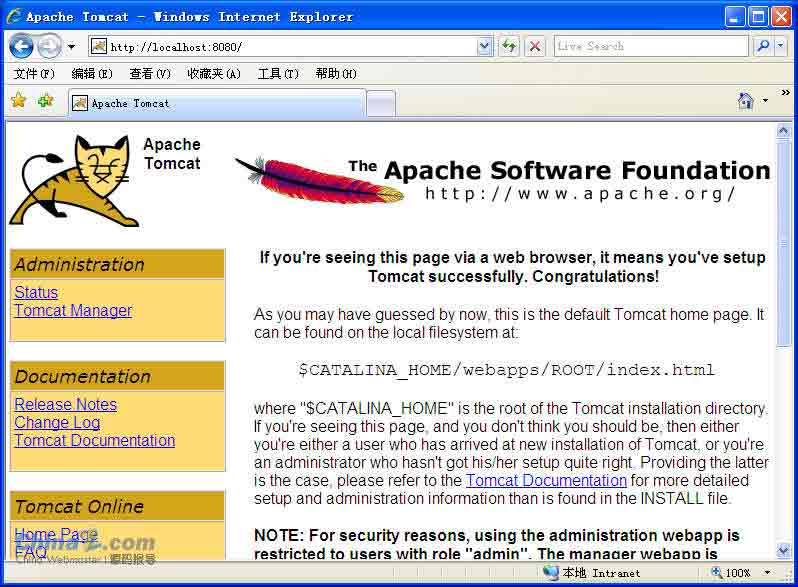Open sidebar Tomcat Documentation link
The height and width of the screenshot is (587, 798).
pyautogui.click(x=95, y=440)
